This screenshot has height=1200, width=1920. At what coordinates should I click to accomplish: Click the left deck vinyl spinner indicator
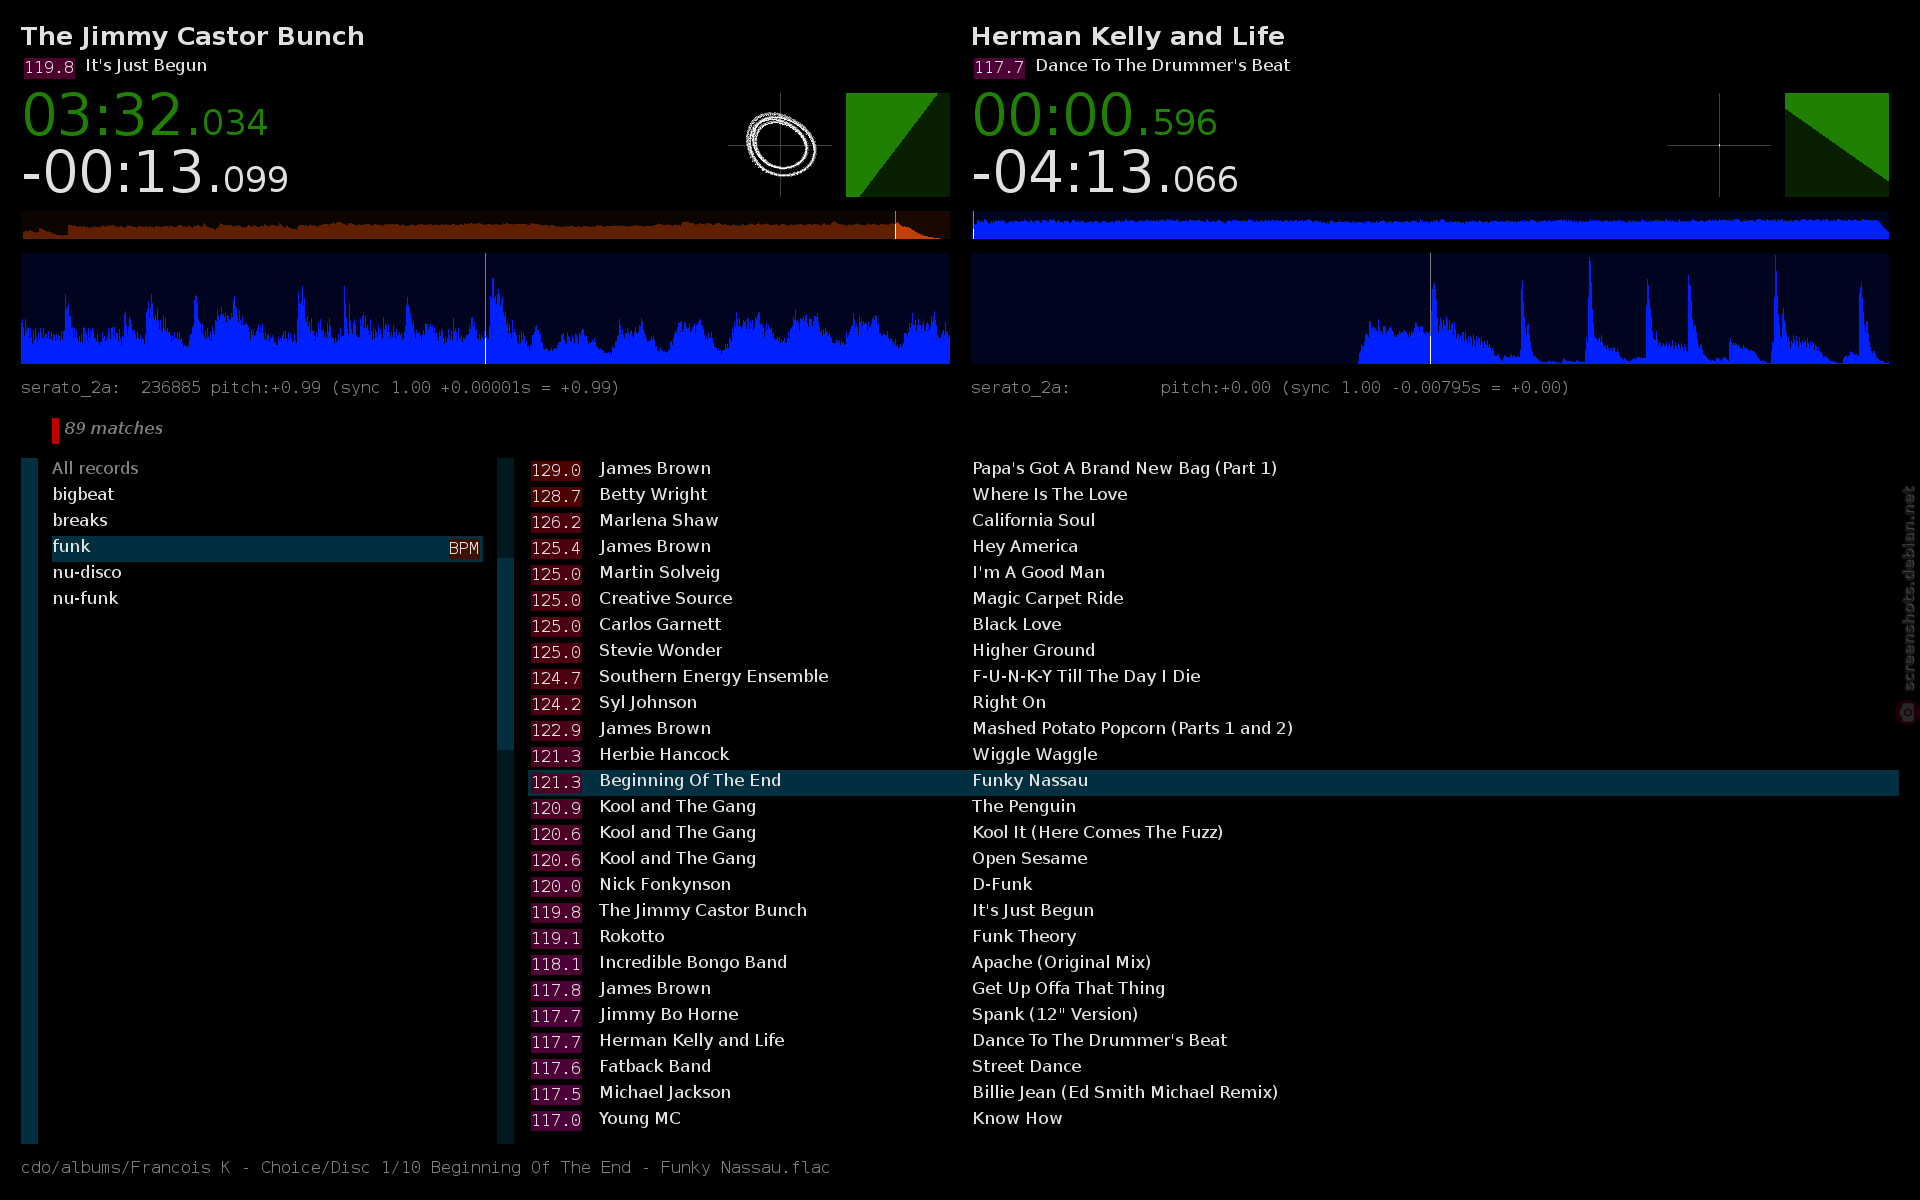780,145
